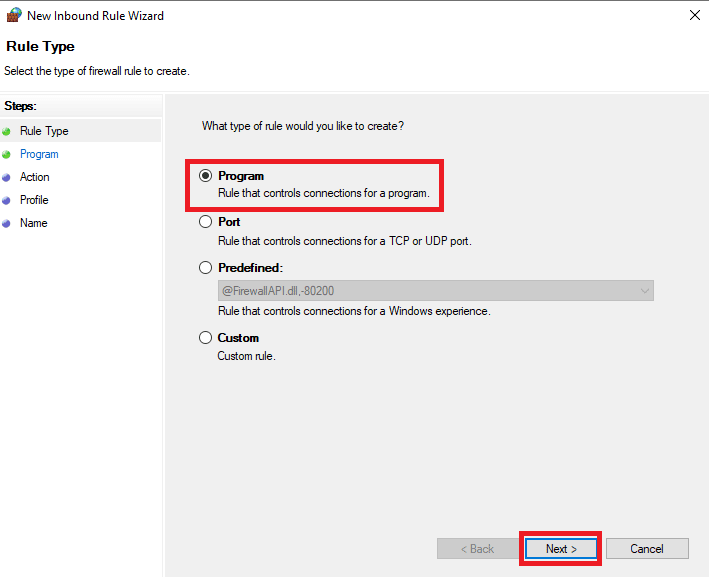This screenshot has height=577, width=709.
Task: Close the New Inbound Rule Wizard window
Action: (695, 15)
